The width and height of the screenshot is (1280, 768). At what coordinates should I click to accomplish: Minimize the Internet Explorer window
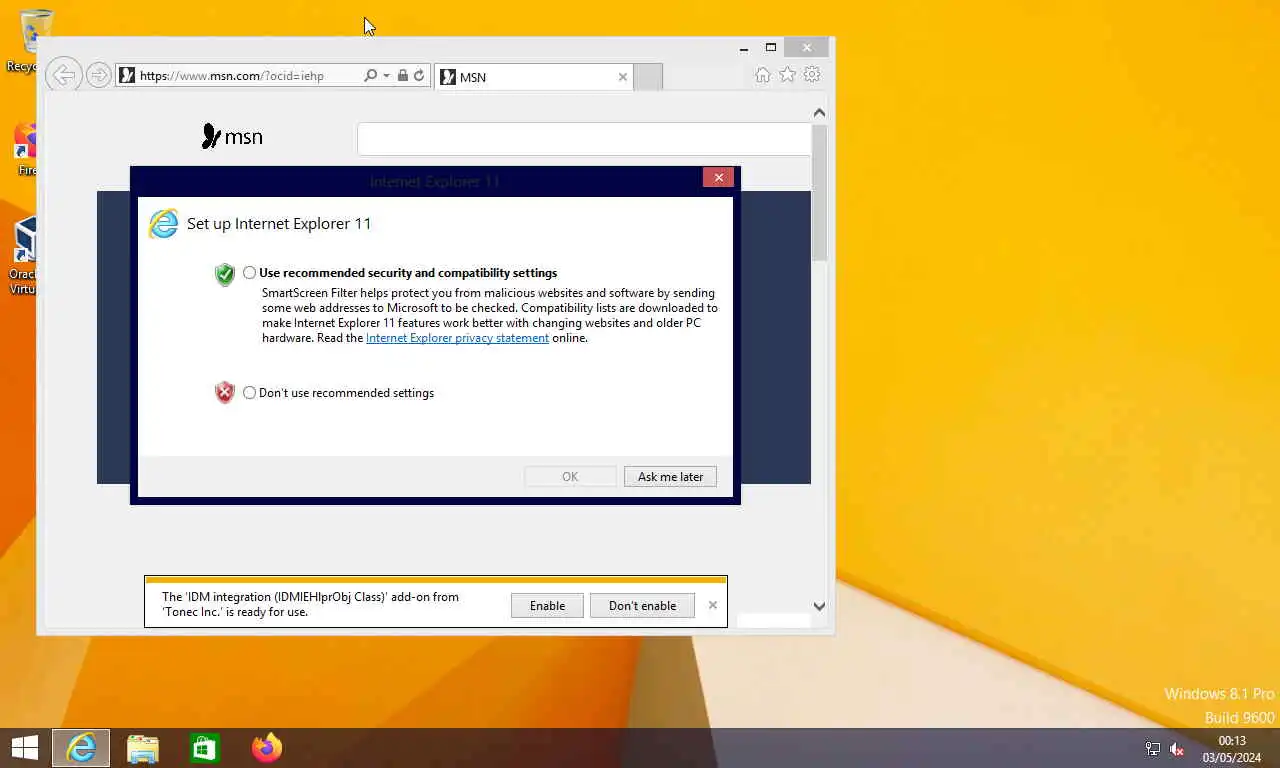click(x=744, y=48)
